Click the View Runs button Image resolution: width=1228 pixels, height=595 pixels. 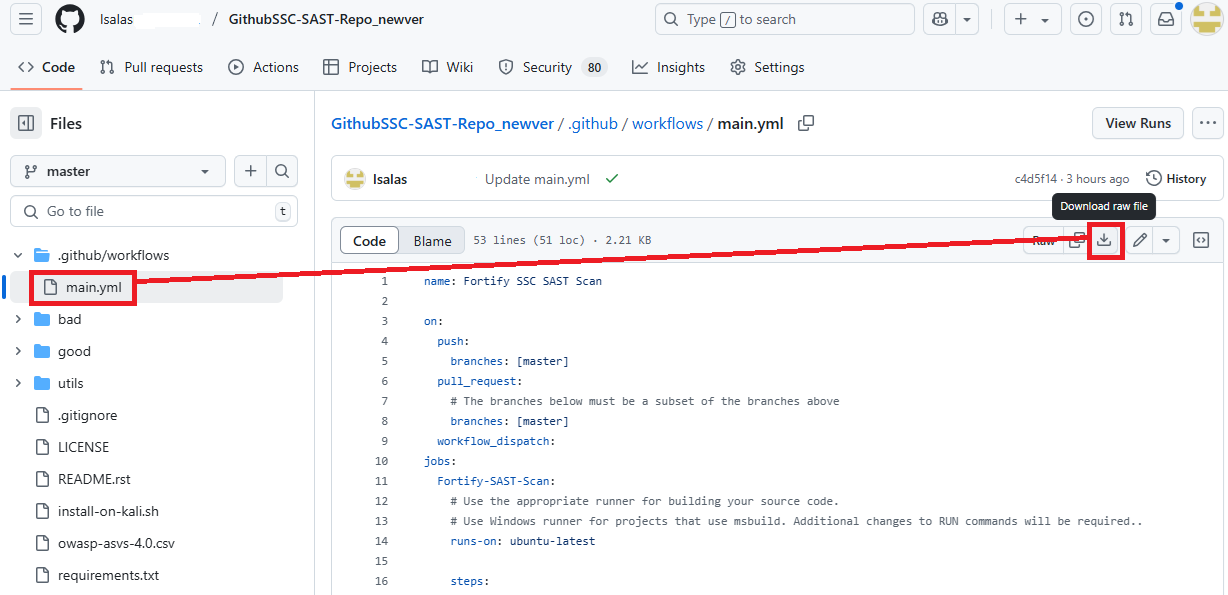1138,123
